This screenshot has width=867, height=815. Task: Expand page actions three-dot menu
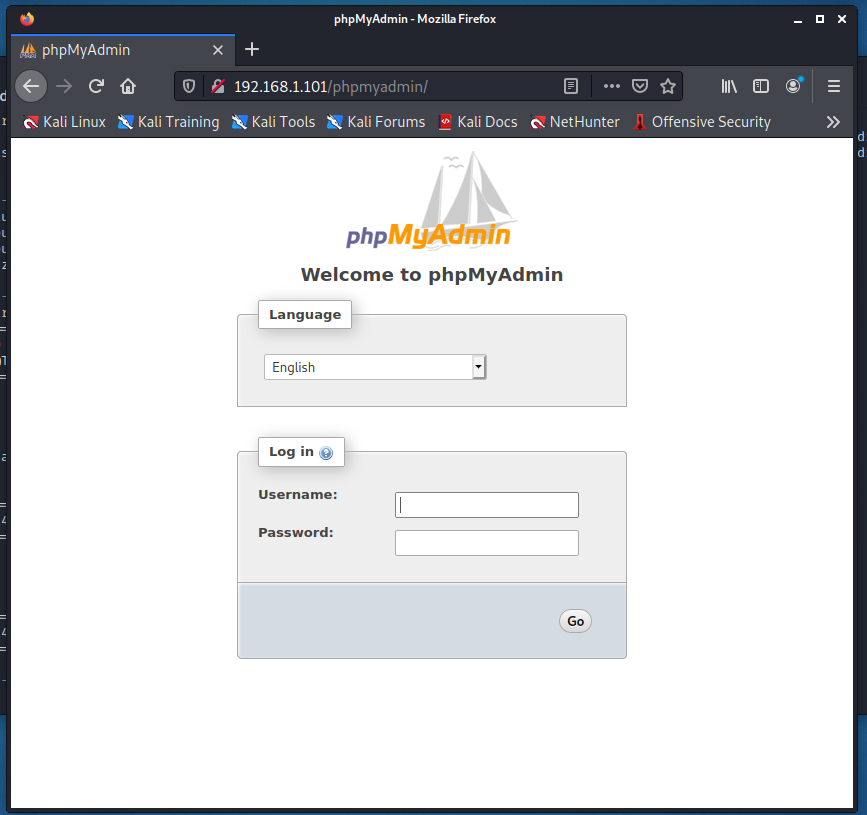tap(611, 86)
